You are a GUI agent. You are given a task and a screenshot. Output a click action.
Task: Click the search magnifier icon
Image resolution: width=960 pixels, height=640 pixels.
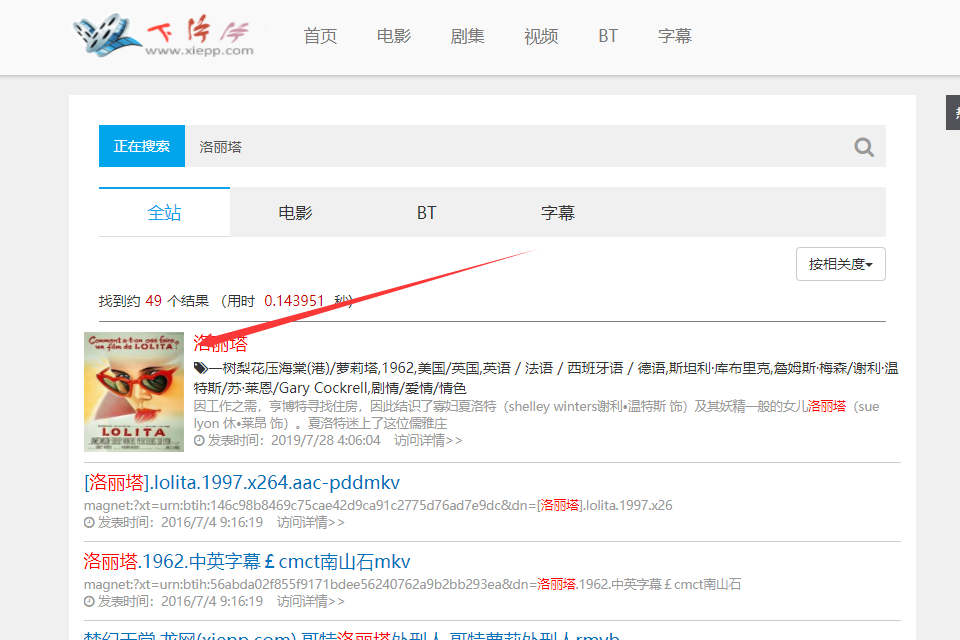tap(863, 146)
